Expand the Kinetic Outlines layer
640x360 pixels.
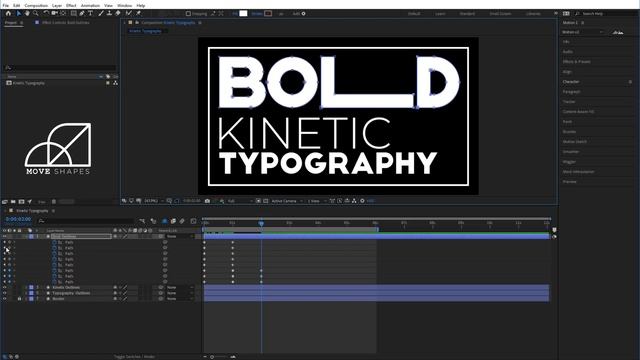point(26,287)
